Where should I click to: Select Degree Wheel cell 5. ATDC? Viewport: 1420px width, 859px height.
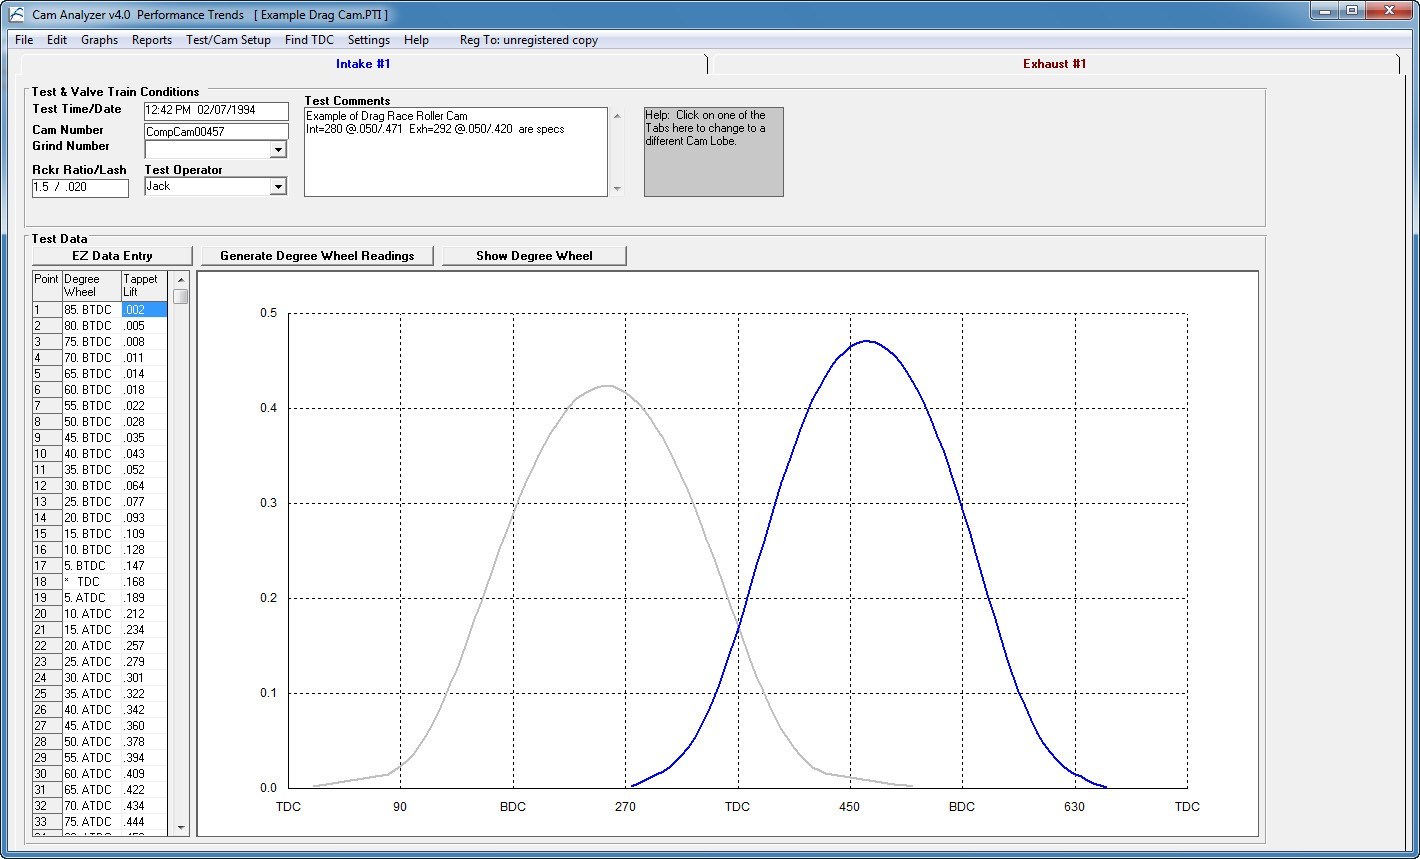pos(91,598)
